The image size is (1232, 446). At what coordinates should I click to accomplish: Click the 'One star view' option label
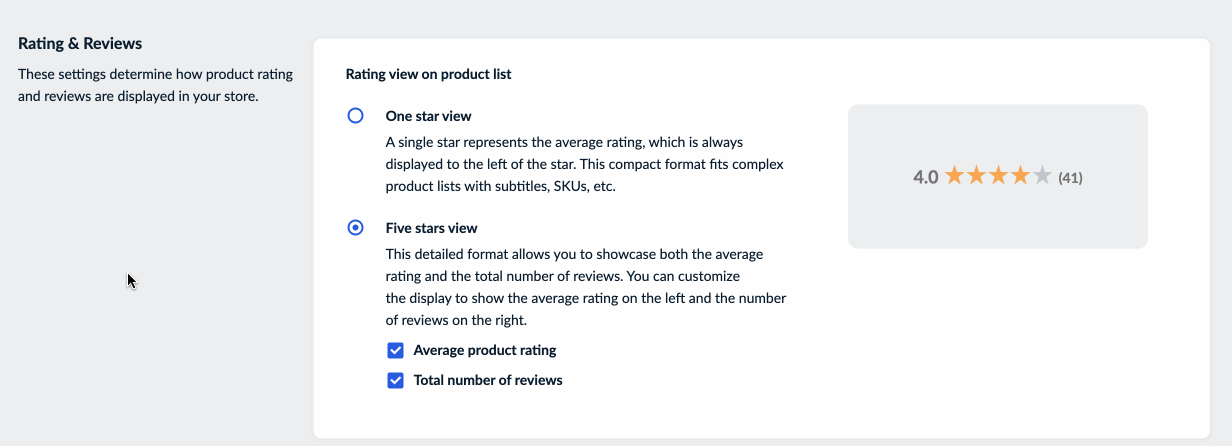(x=428, y=116)
